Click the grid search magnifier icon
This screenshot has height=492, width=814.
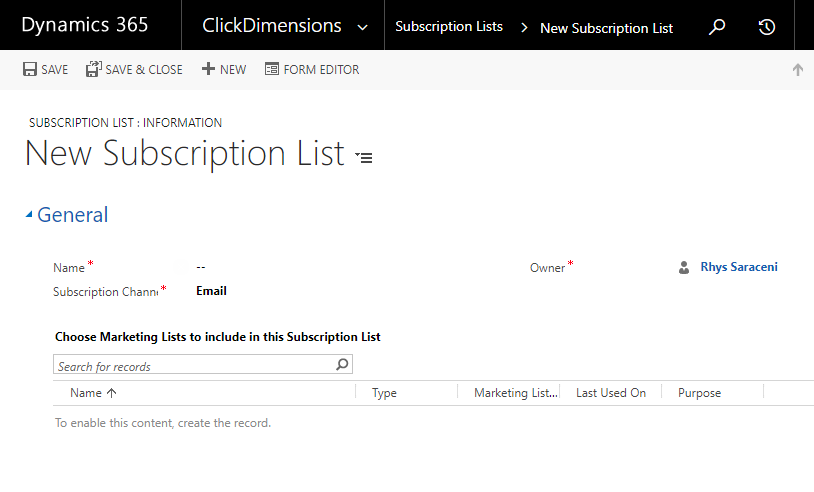342,364
